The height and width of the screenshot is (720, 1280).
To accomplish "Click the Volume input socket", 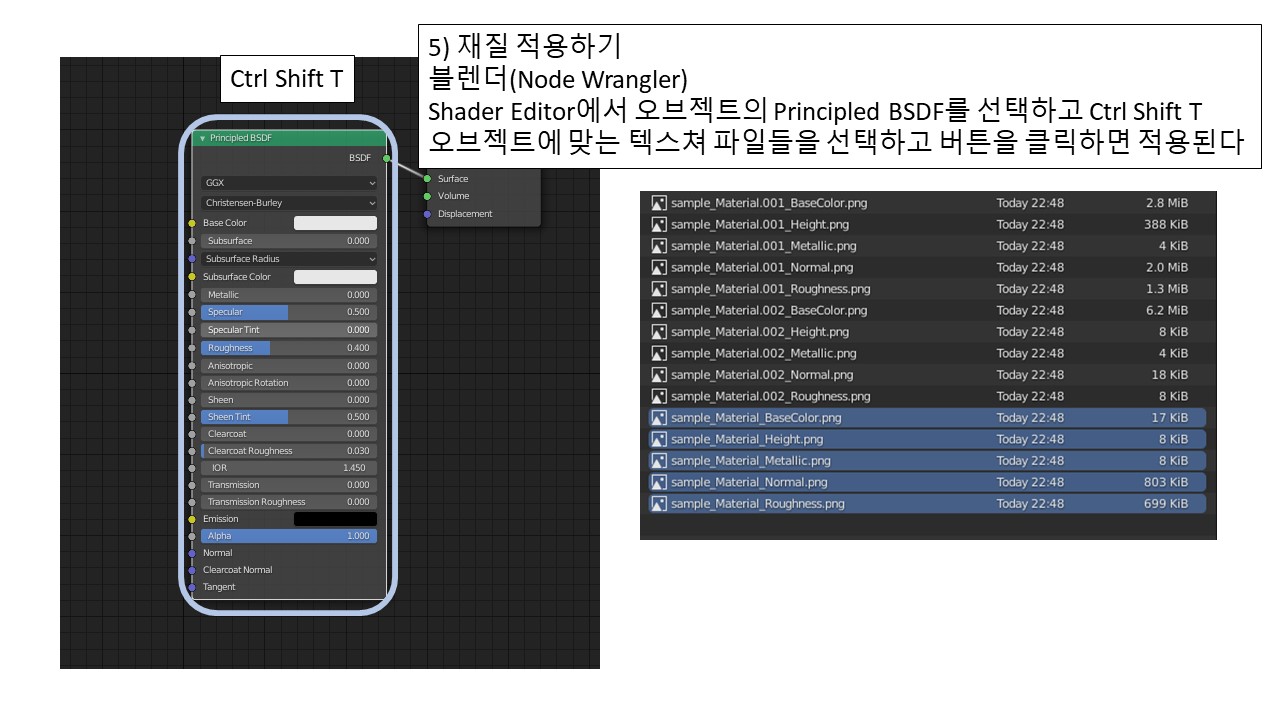I will point(428,196).
